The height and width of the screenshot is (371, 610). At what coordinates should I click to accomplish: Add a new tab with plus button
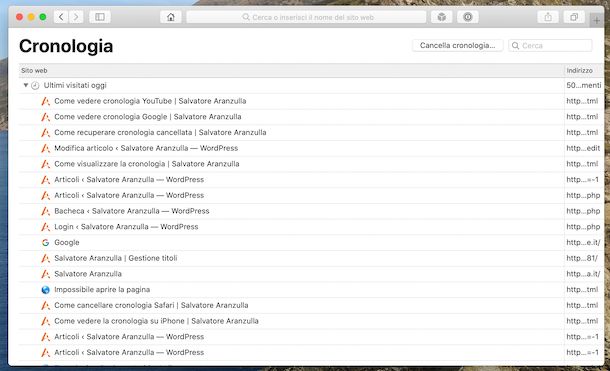596,20
